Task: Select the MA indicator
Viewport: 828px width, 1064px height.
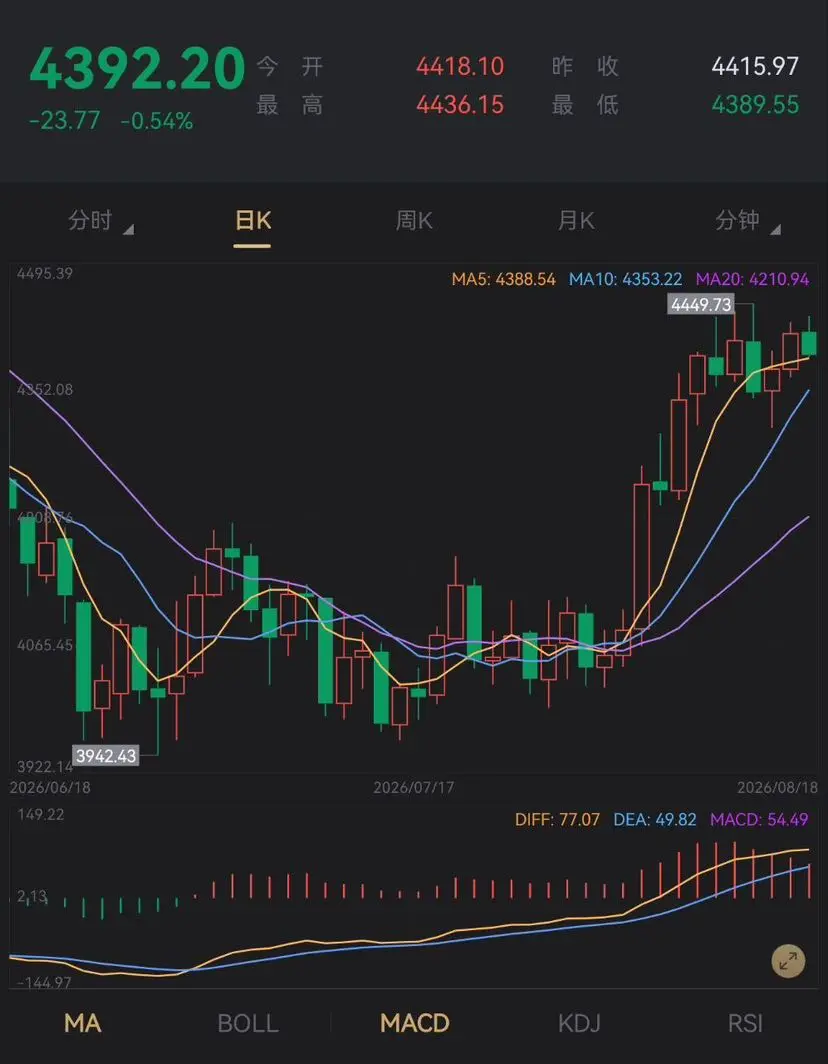Action: 83,1023
